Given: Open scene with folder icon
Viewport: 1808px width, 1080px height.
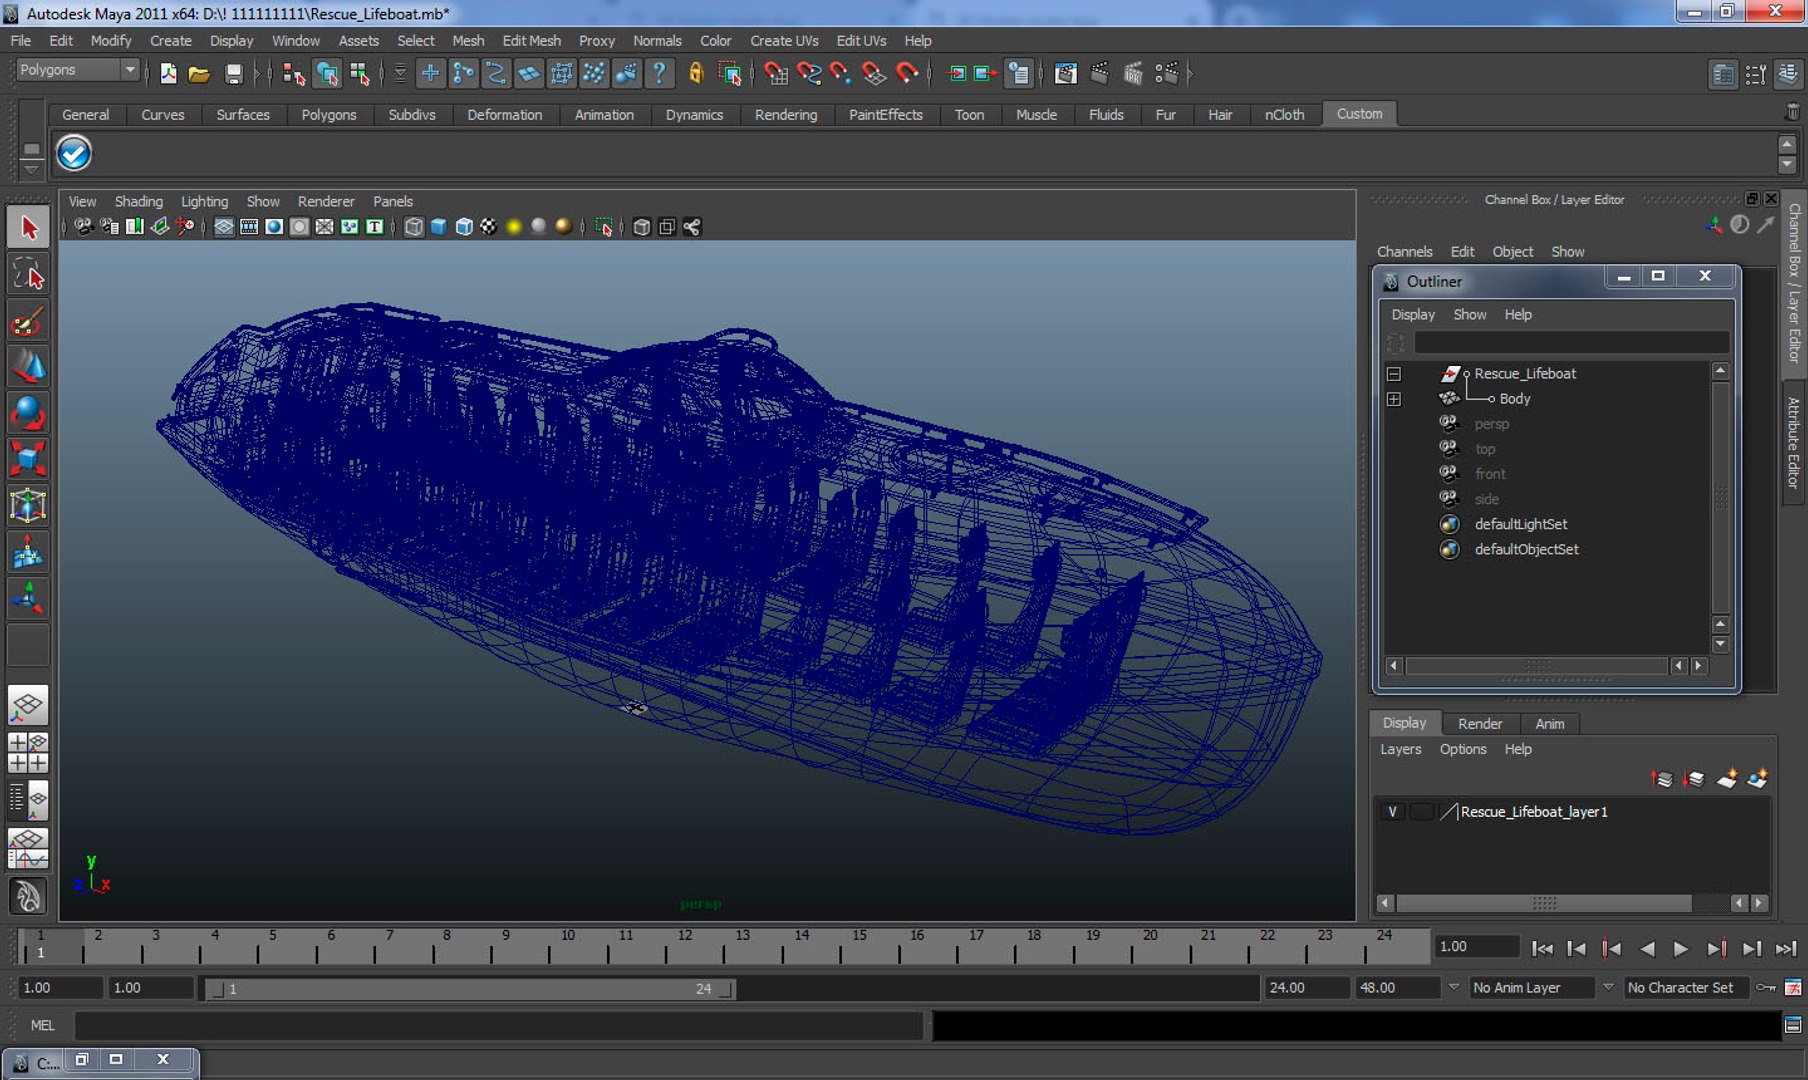Looking at the screenshot, I should pyautogui.click(x=199, y=74).
